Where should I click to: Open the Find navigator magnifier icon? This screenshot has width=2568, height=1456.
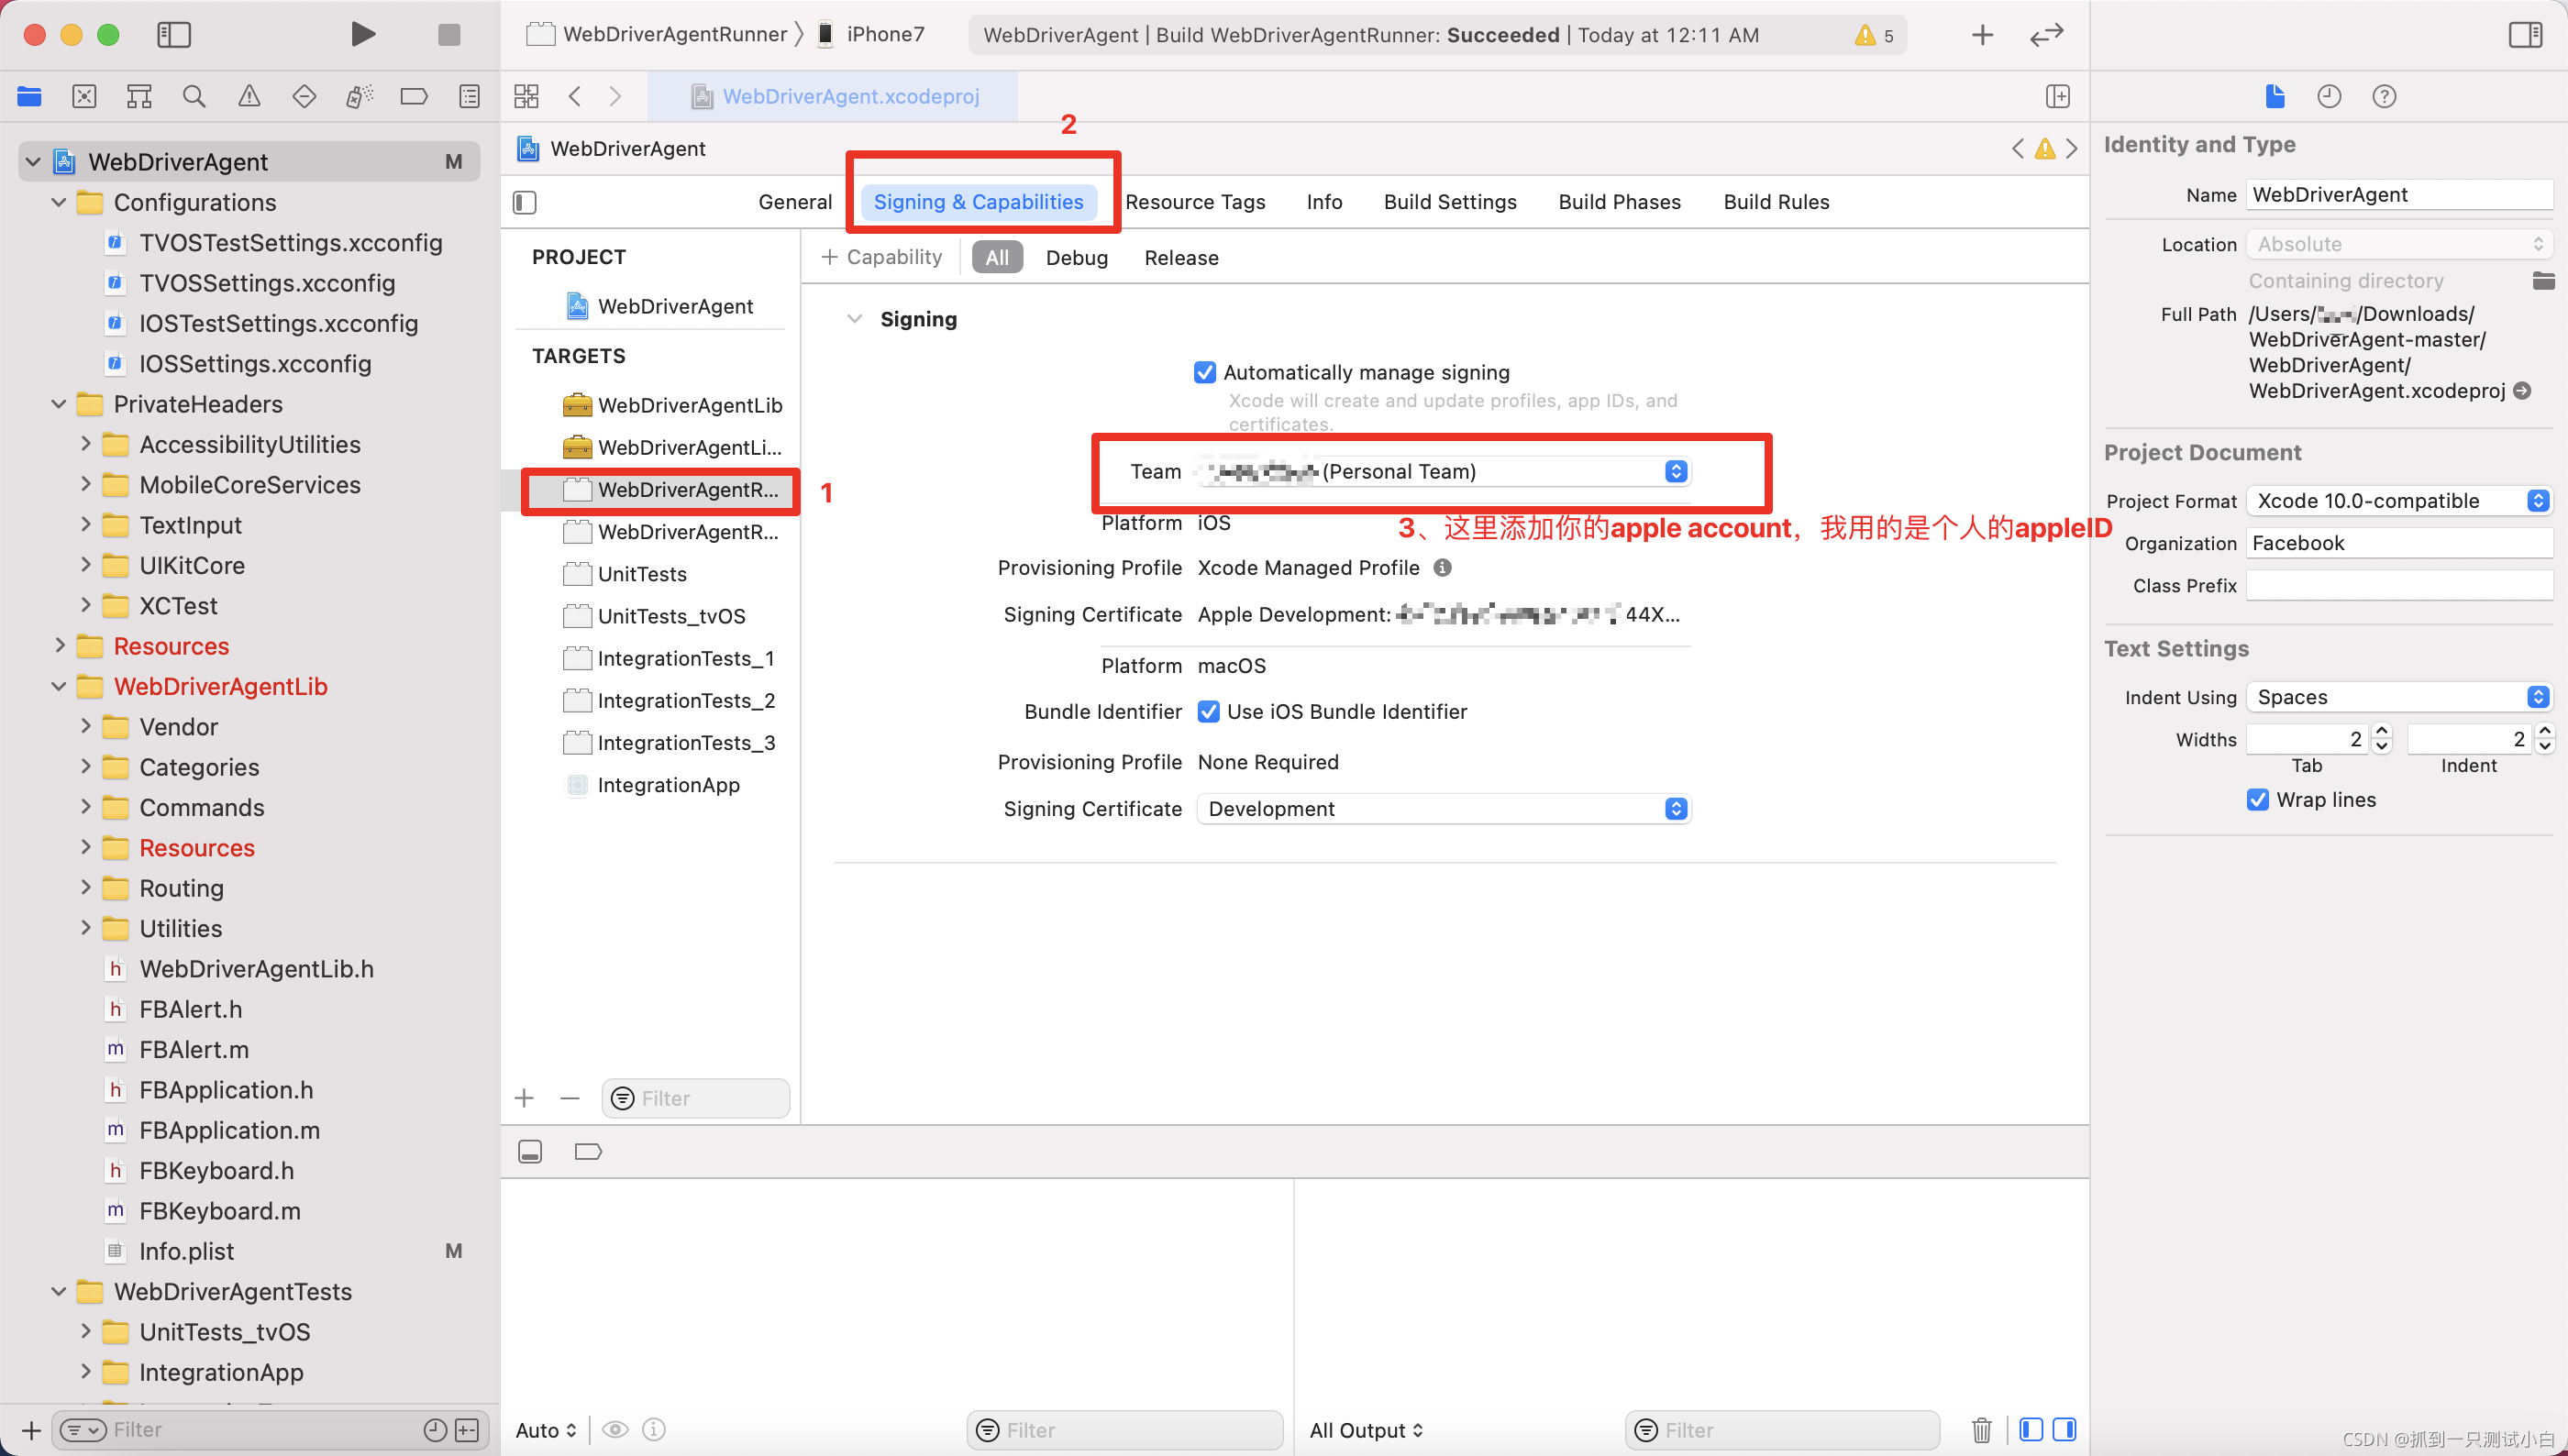(194, 96)
